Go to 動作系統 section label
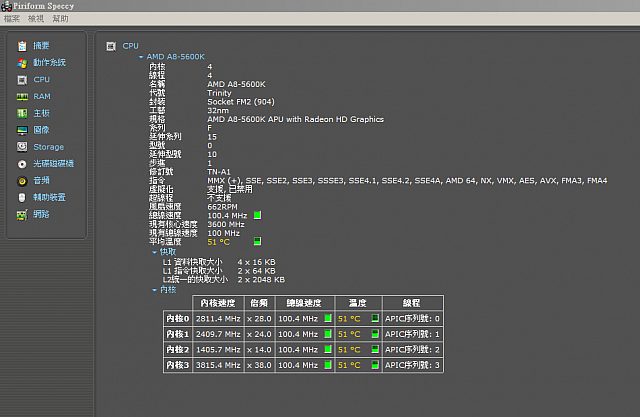Screen dimensions: 640x417 click(49, 62)
